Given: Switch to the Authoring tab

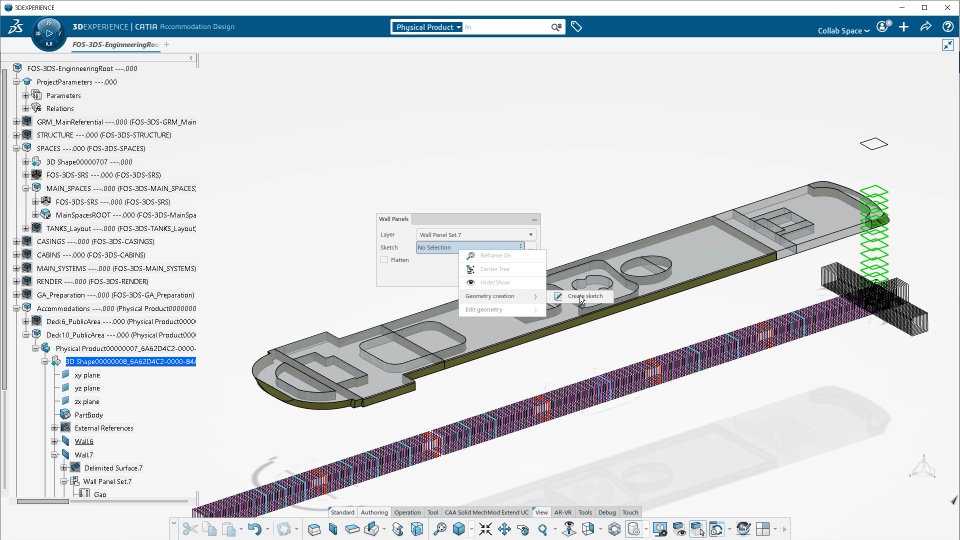Looking at the screenshot, I should coord(374,512).
